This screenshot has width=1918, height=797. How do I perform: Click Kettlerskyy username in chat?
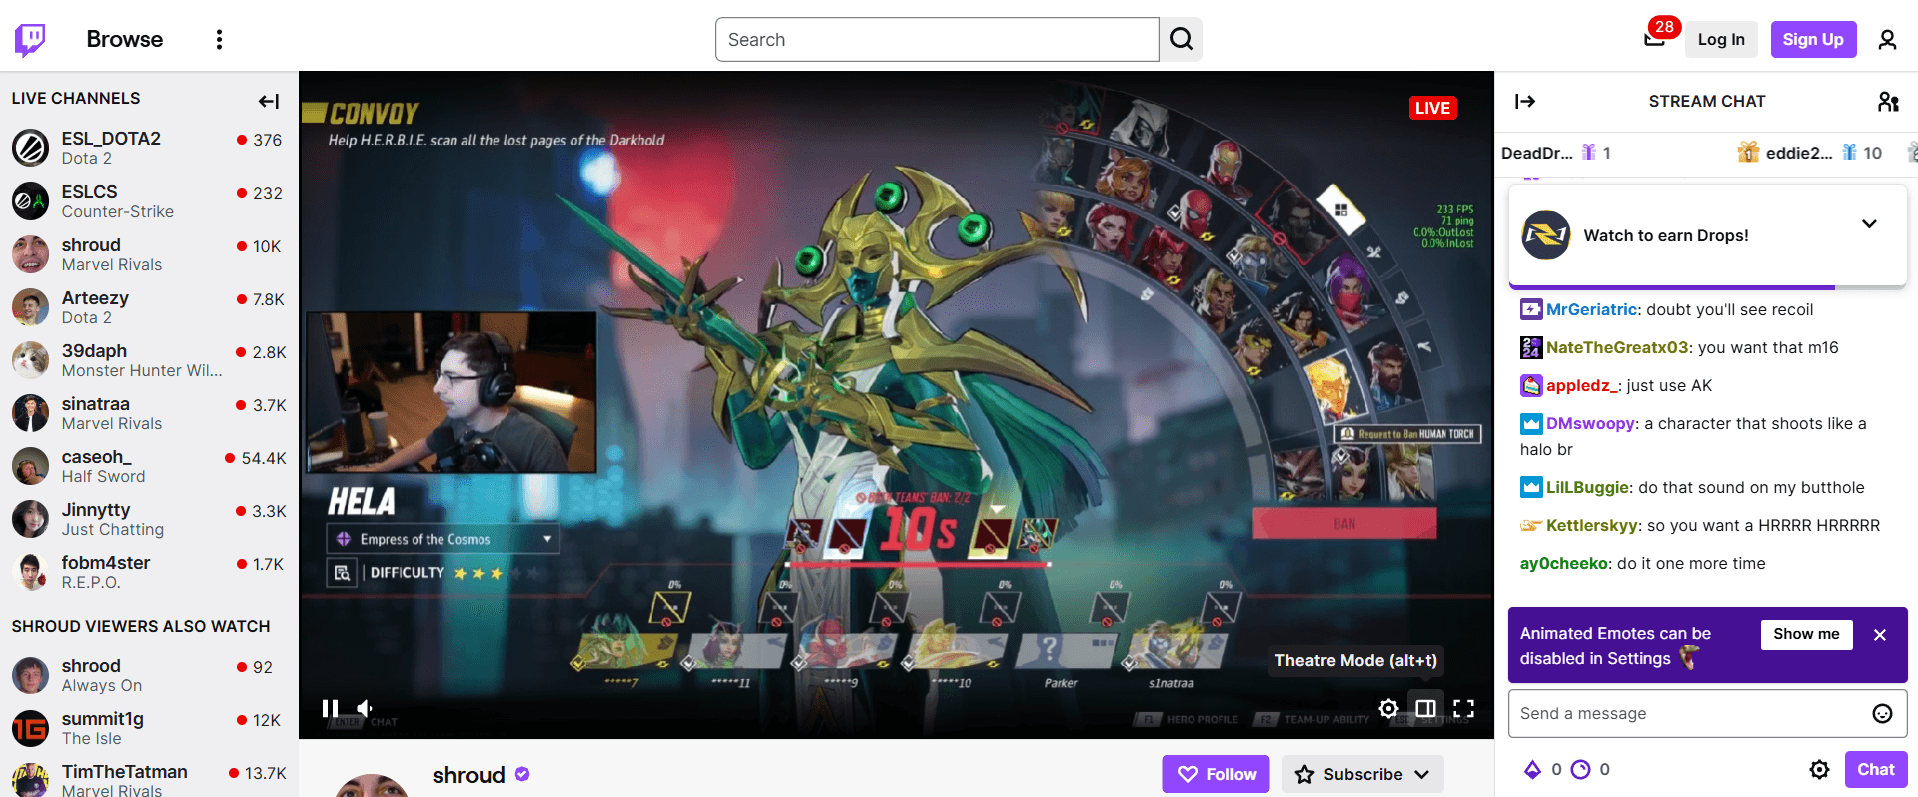pyautogui.click(x=1592, y=525)
